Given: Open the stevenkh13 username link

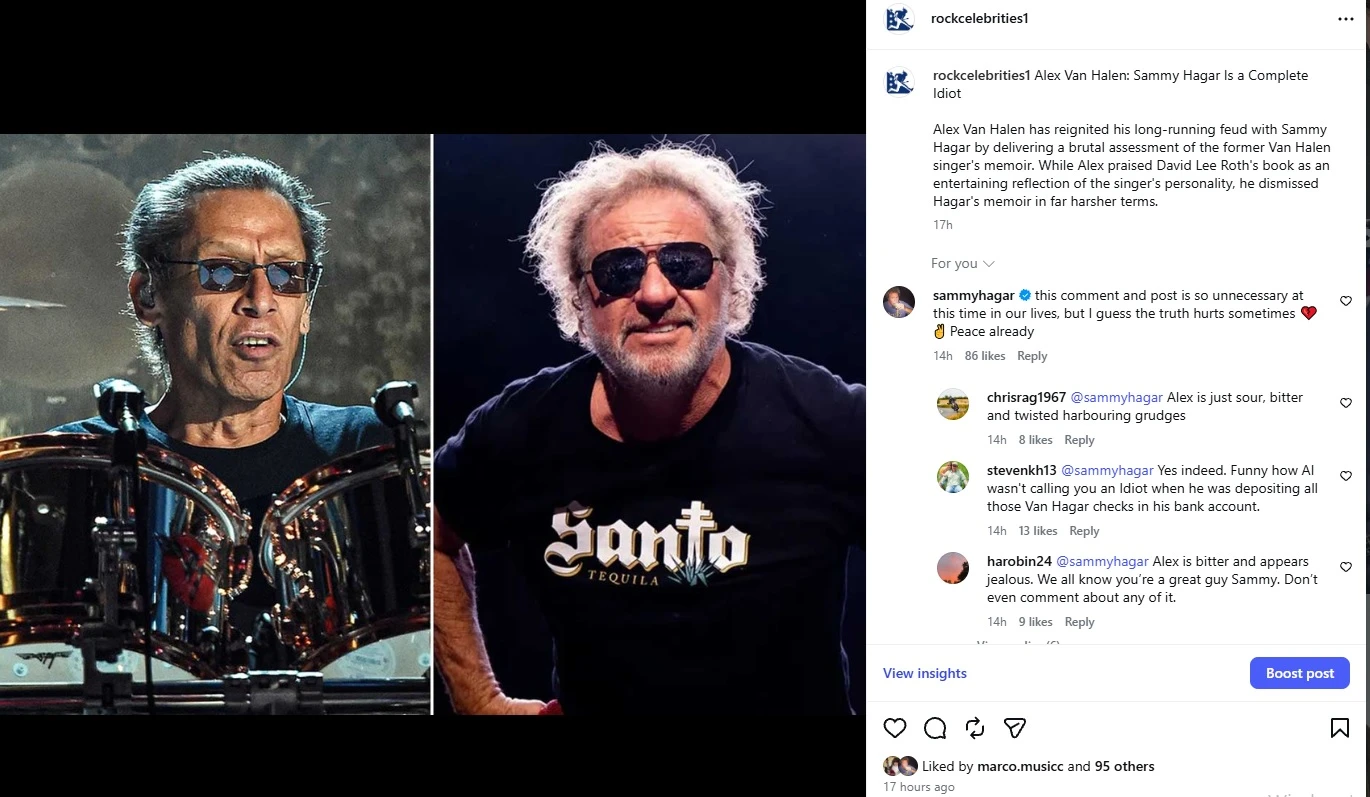Looking at the screenshot, I should (1022, 470).
